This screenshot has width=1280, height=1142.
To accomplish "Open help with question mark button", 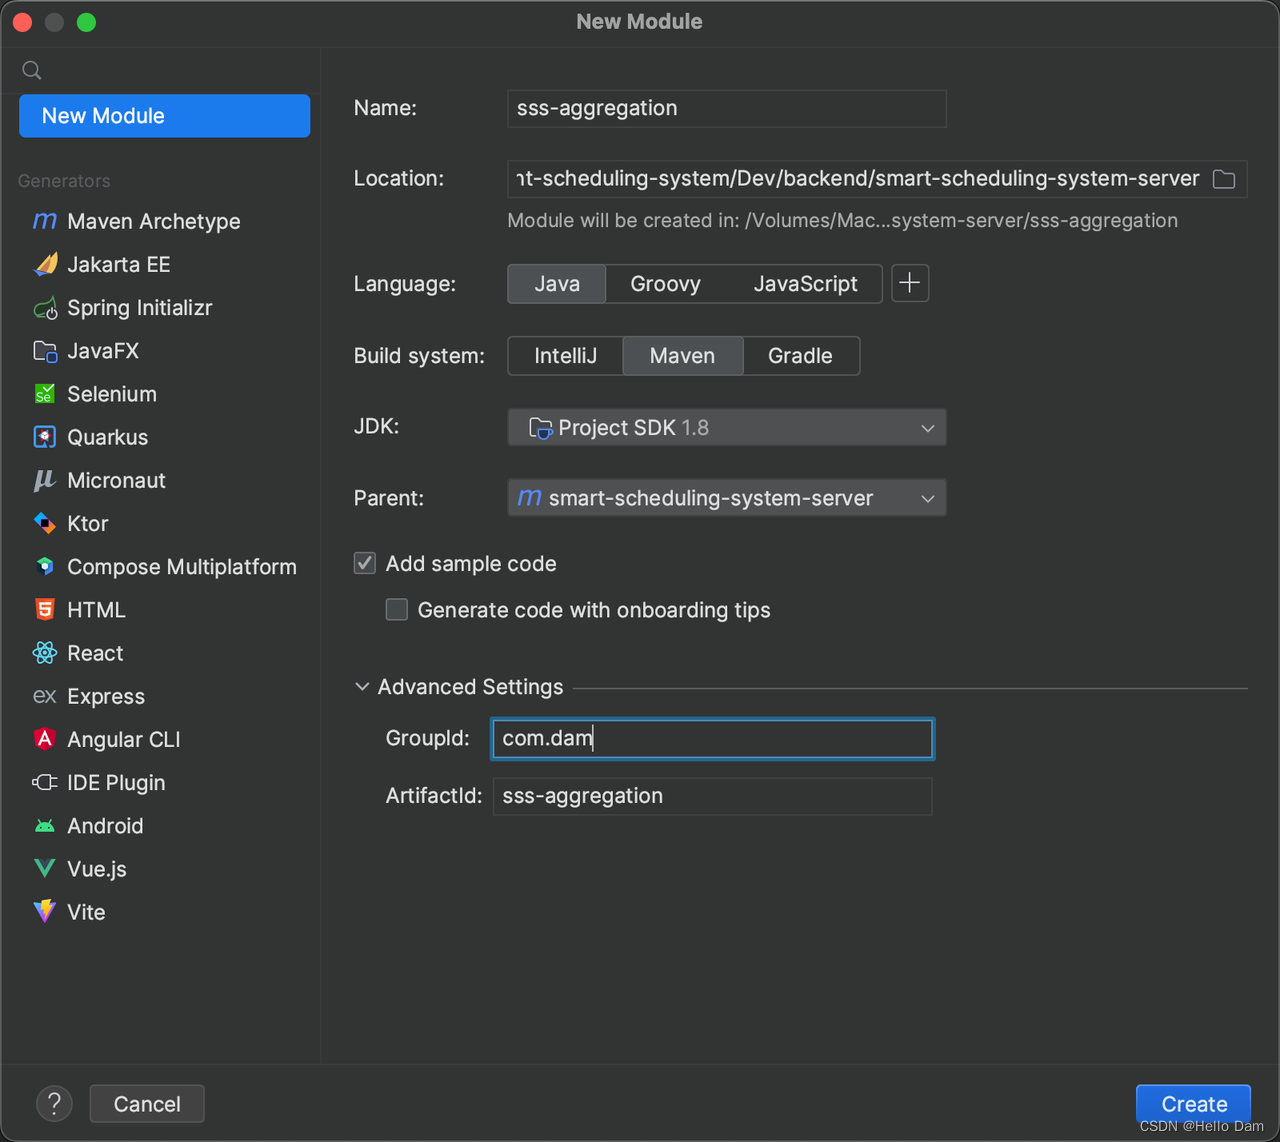I will [54, 1104].
